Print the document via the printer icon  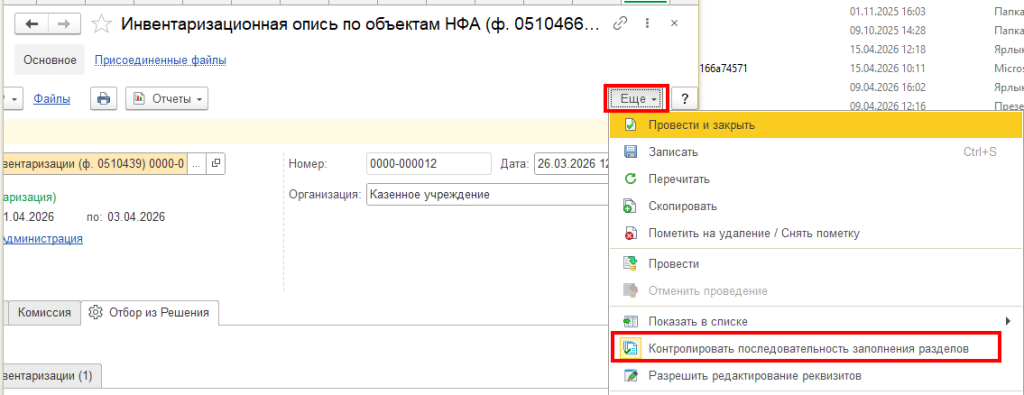click(103, 99)
